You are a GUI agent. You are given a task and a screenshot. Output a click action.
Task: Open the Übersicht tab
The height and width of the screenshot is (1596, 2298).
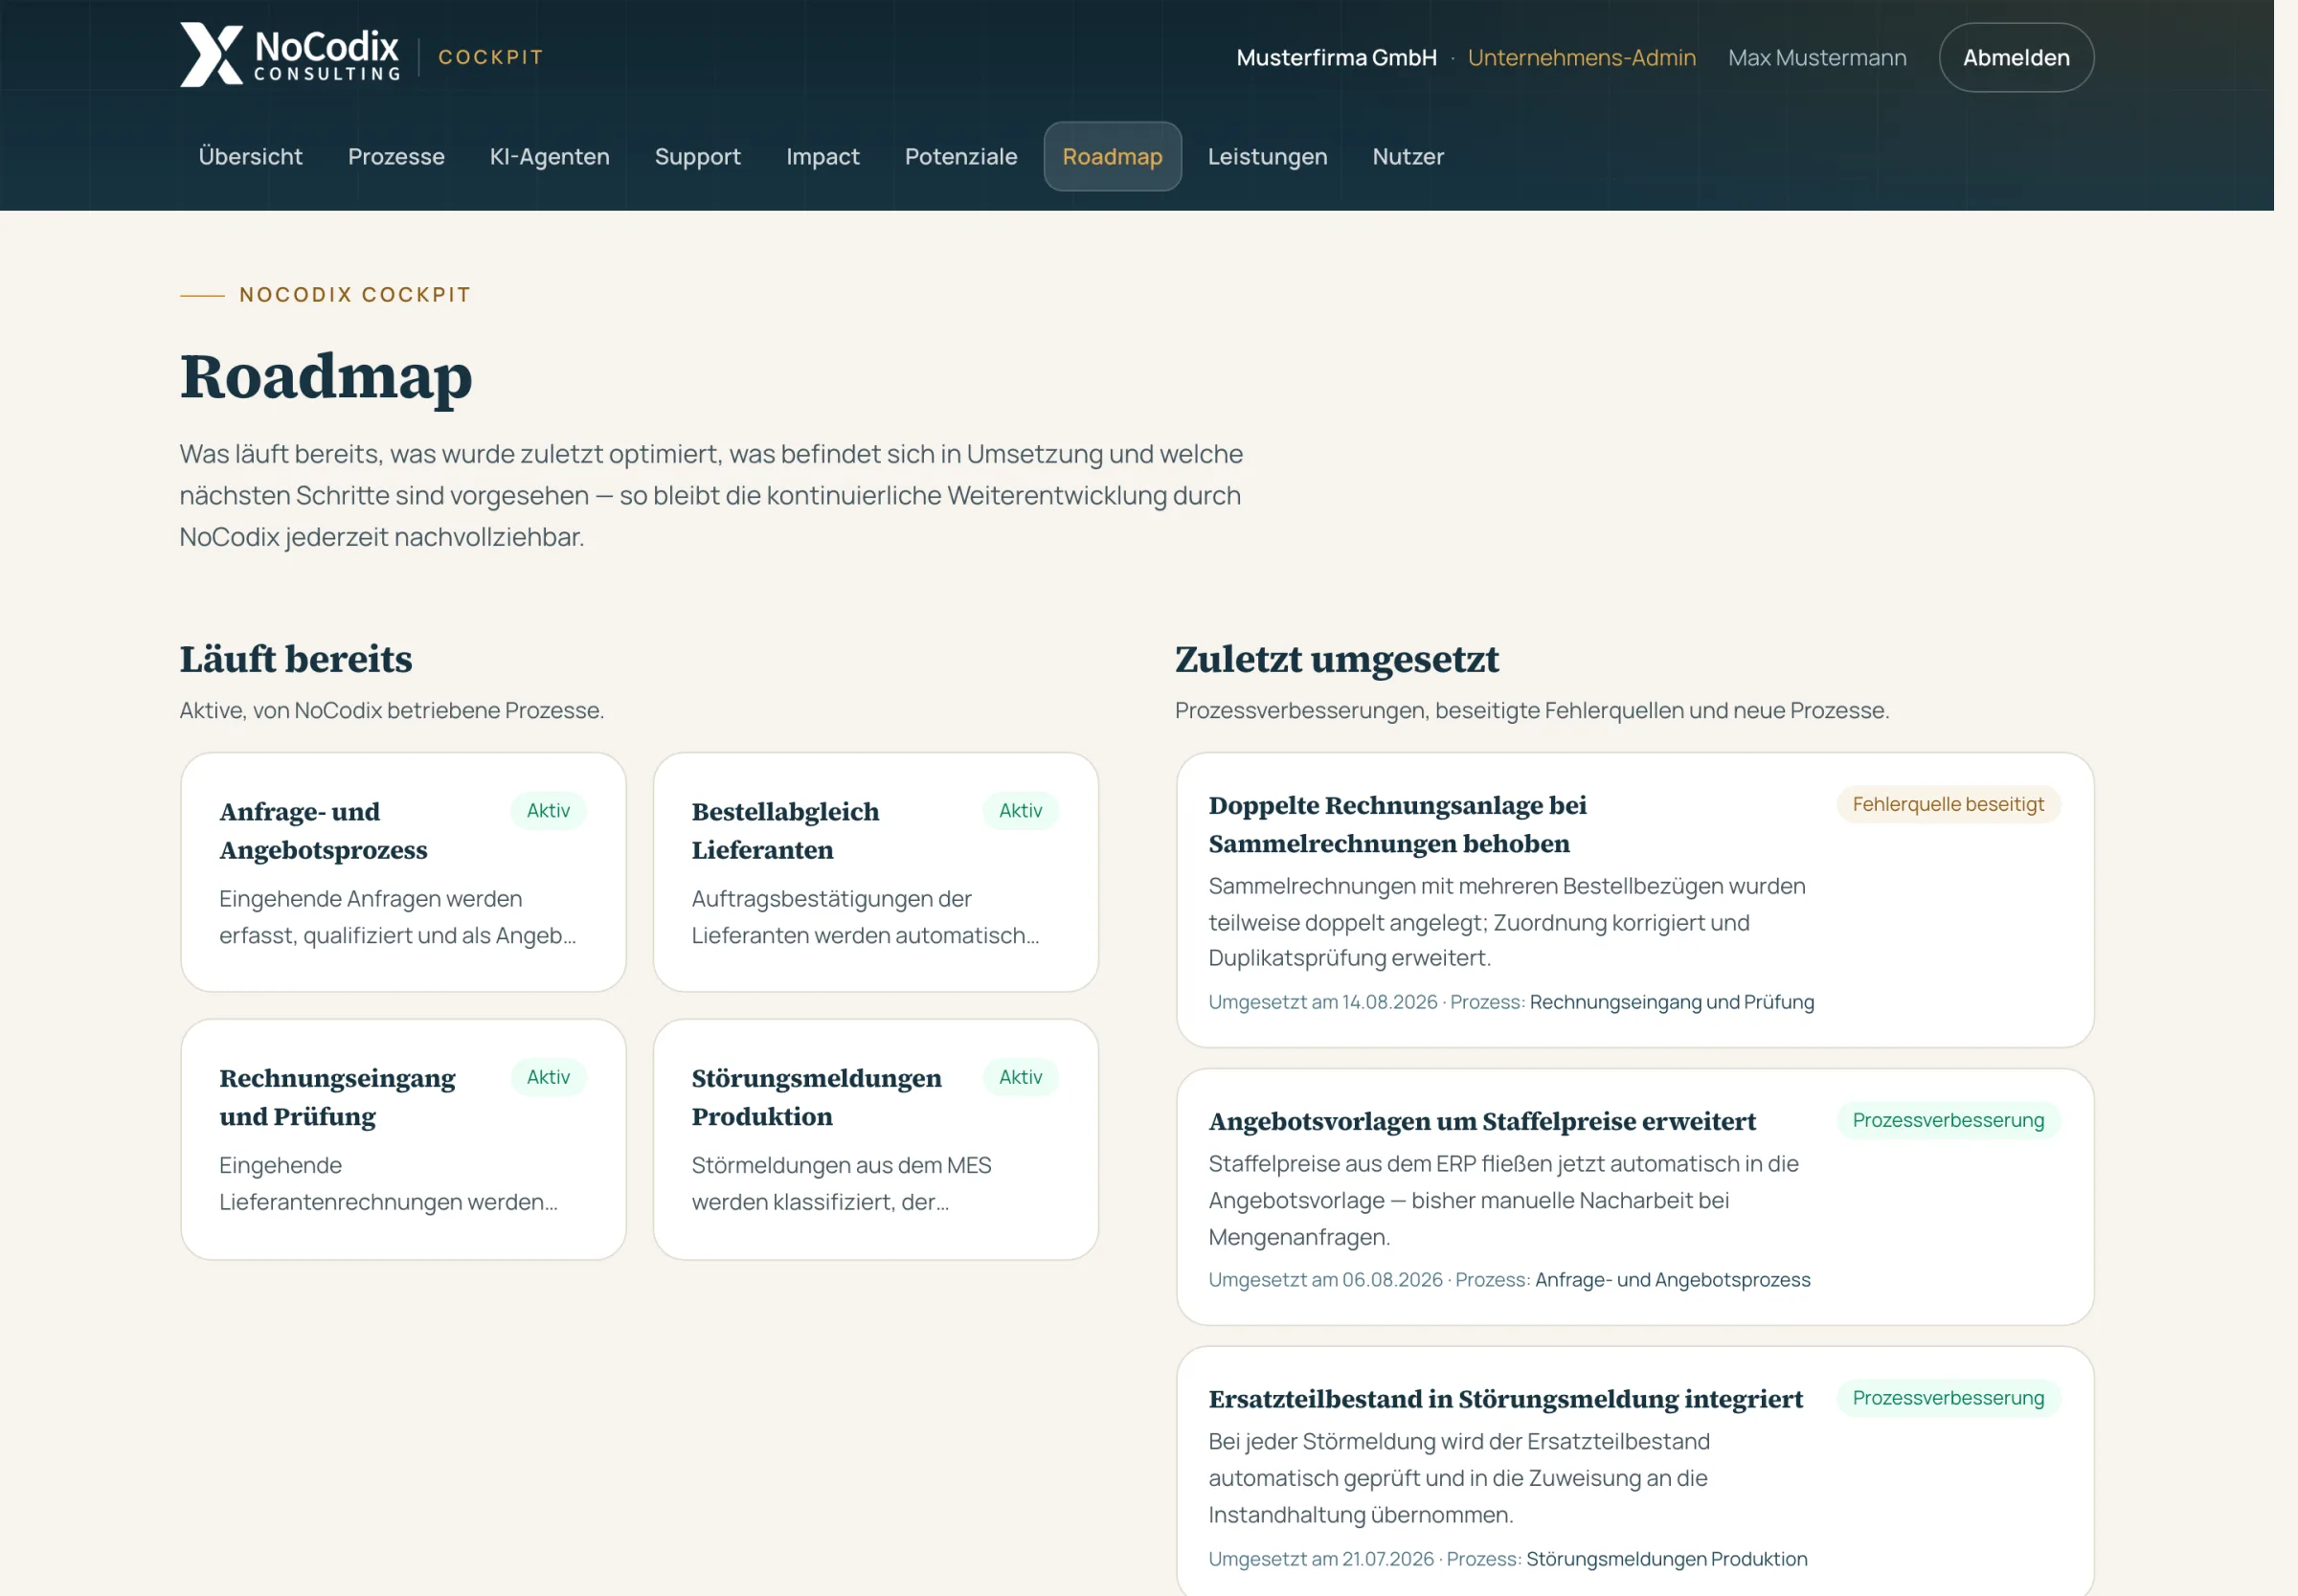pos(250,156)
